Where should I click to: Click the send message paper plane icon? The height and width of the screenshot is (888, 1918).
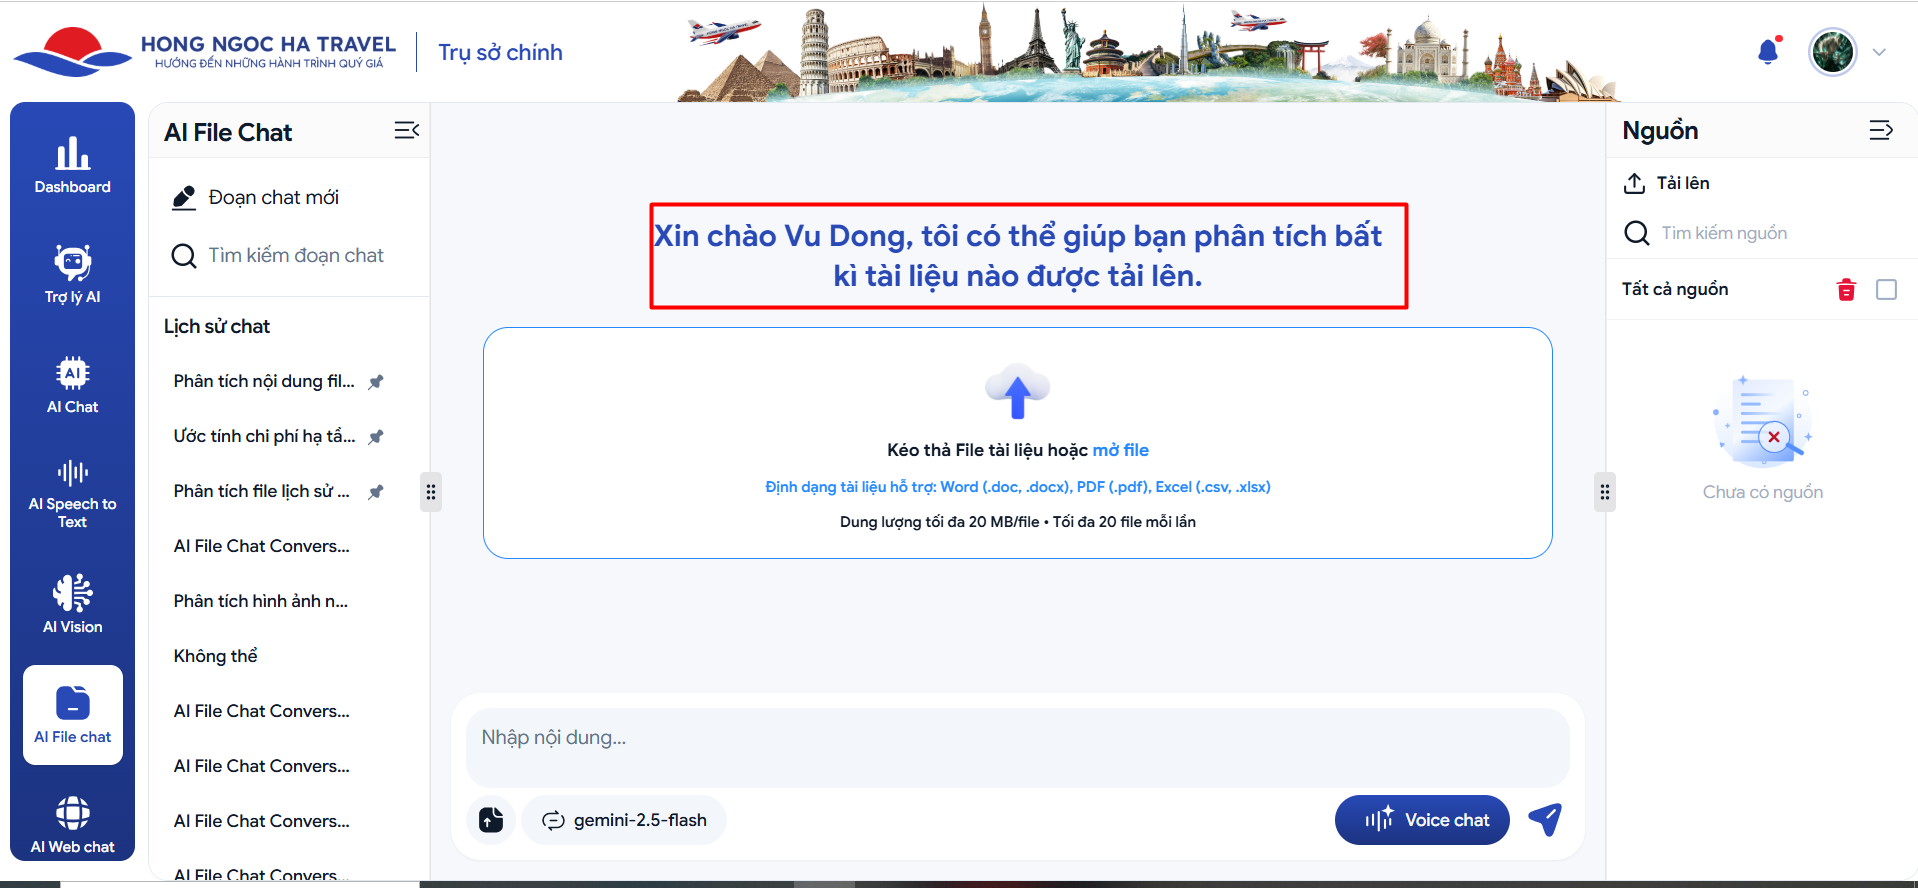pos(1545,820)
